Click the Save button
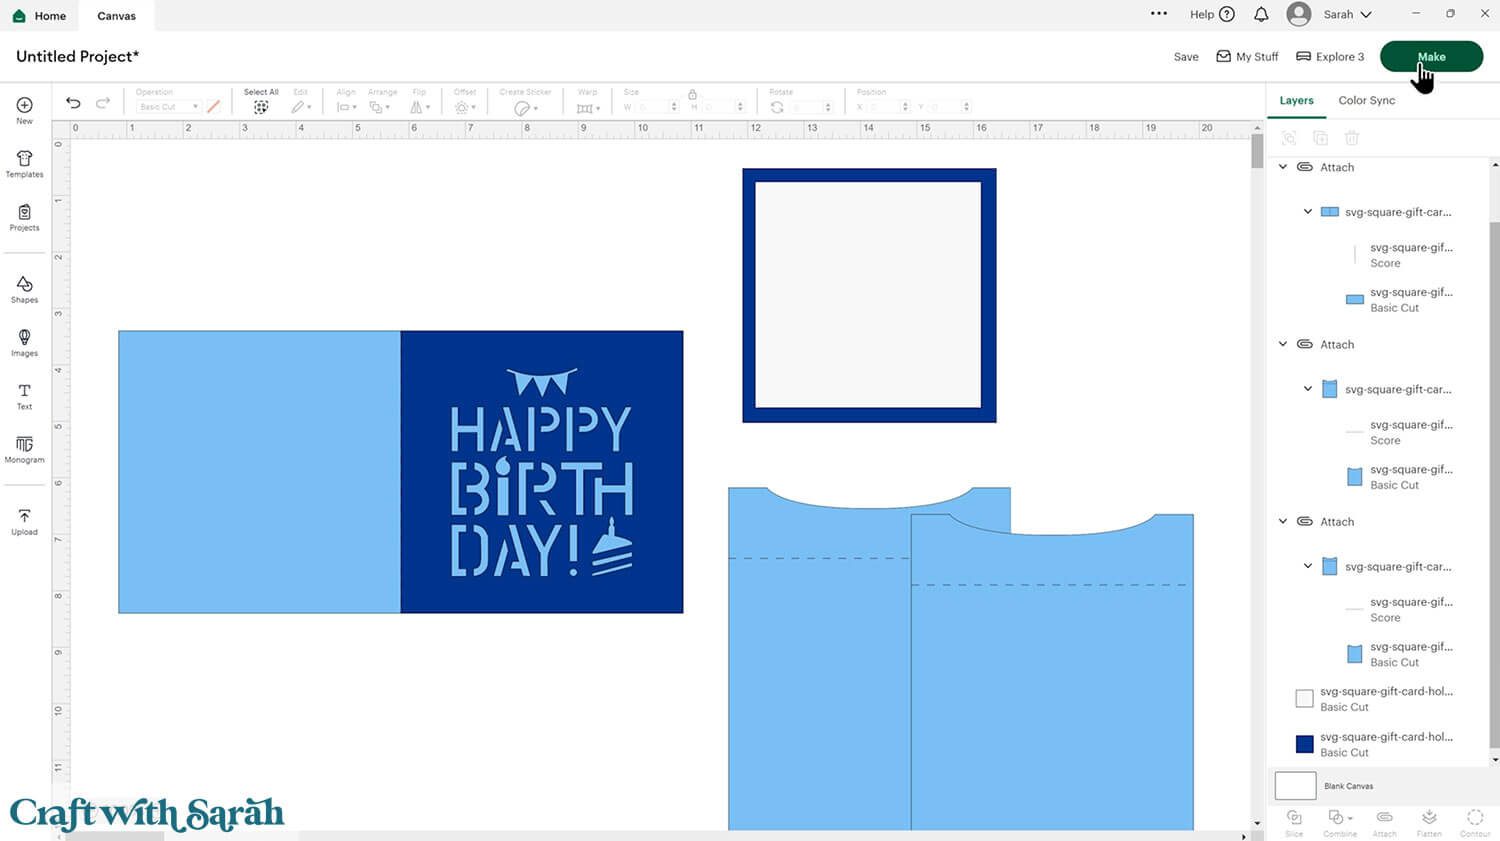Image resolution: width=1500 pixels, height=841 pixels. [1186, 57]
